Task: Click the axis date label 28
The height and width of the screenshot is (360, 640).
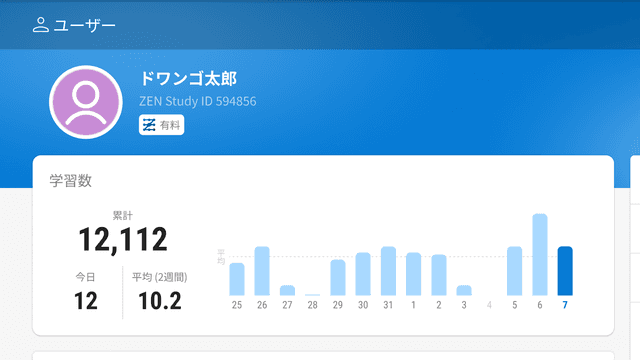Action: 313,305
